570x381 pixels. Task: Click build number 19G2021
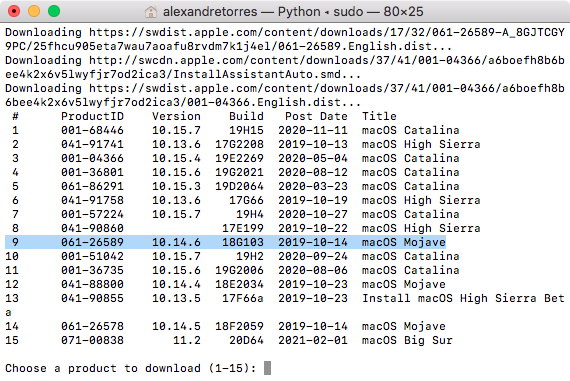pos(239,172)
